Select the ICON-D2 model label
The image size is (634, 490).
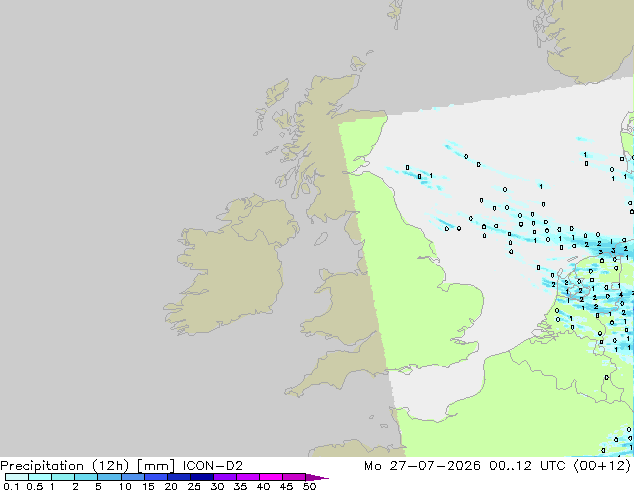point(213,466)
